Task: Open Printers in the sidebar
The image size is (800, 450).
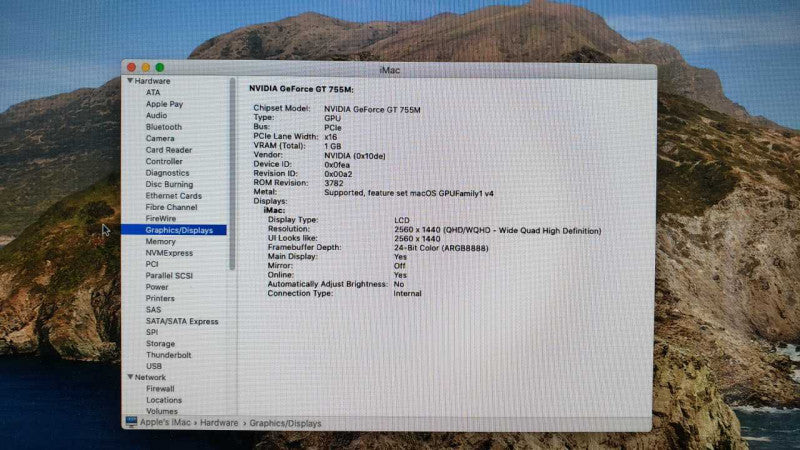Action: coord(160,298)
